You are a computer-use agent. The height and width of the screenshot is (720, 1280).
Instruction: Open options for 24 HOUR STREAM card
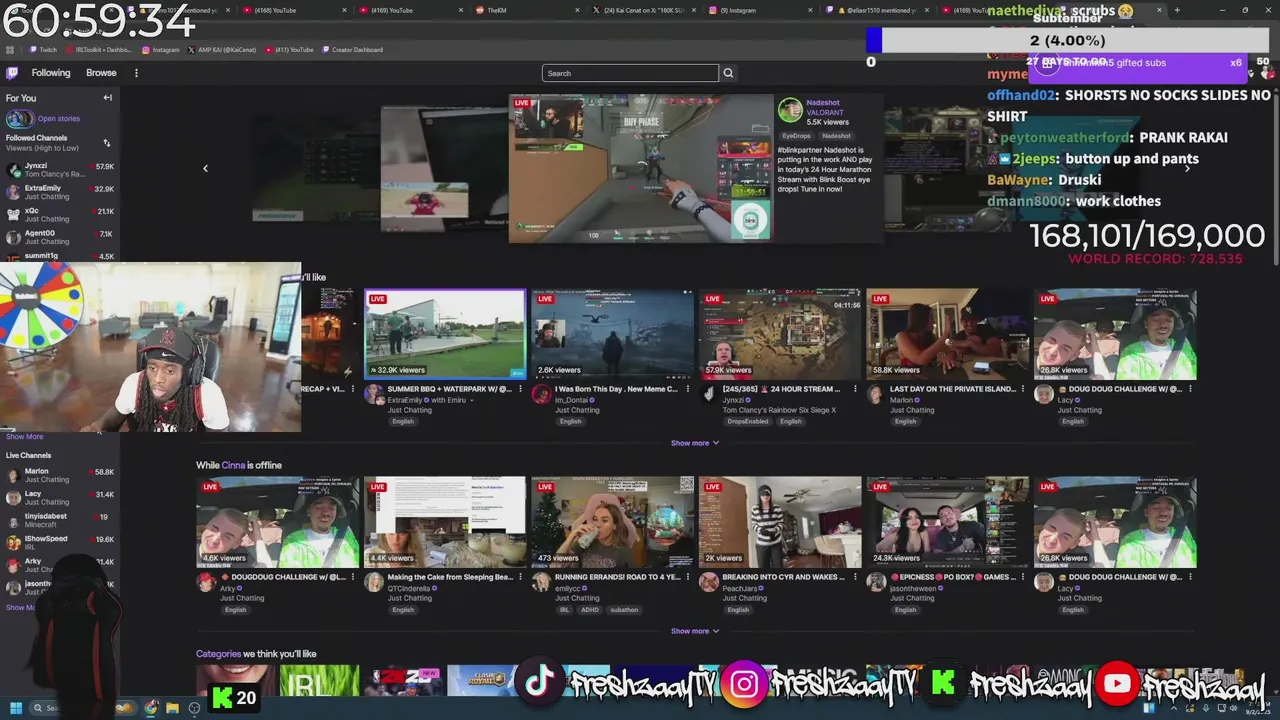(856, 389)
